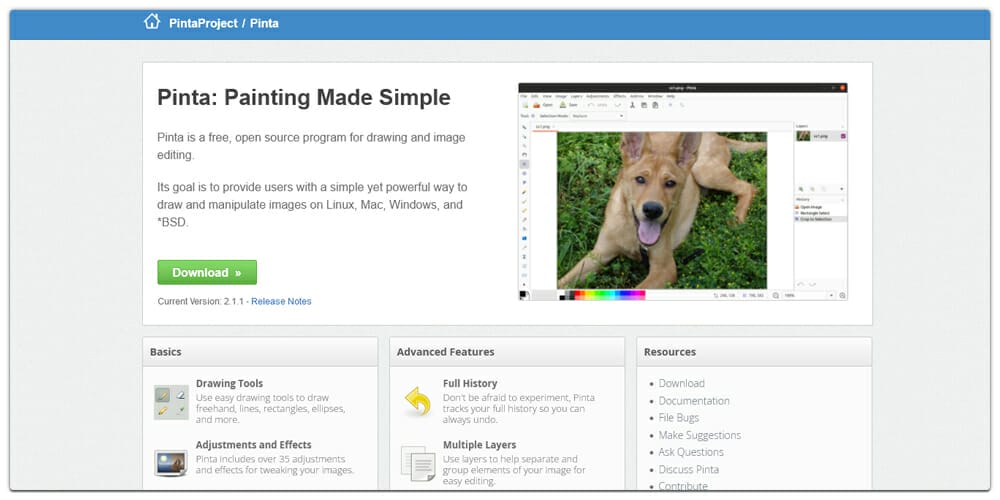Click the Multiple Layers heading text
The width and height of the screenshot is (1000, 500).
[x=479, y=445]
